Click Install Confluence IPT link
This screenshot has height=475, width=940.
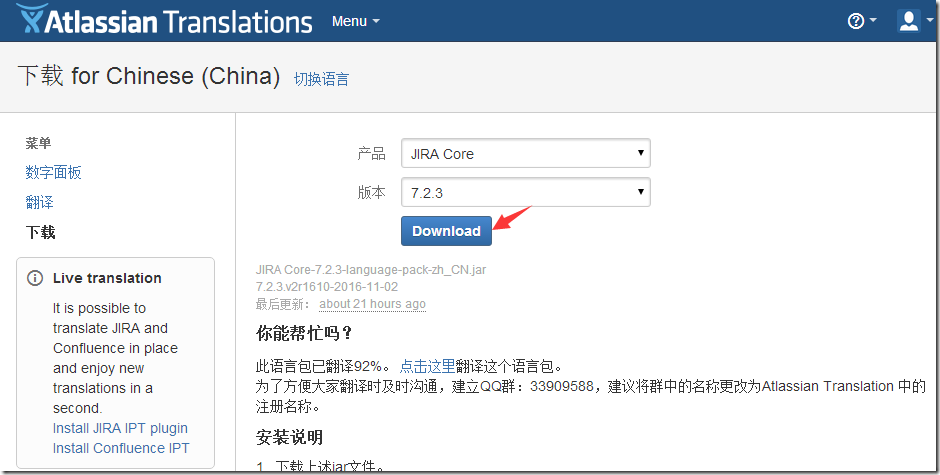(120, 448)
